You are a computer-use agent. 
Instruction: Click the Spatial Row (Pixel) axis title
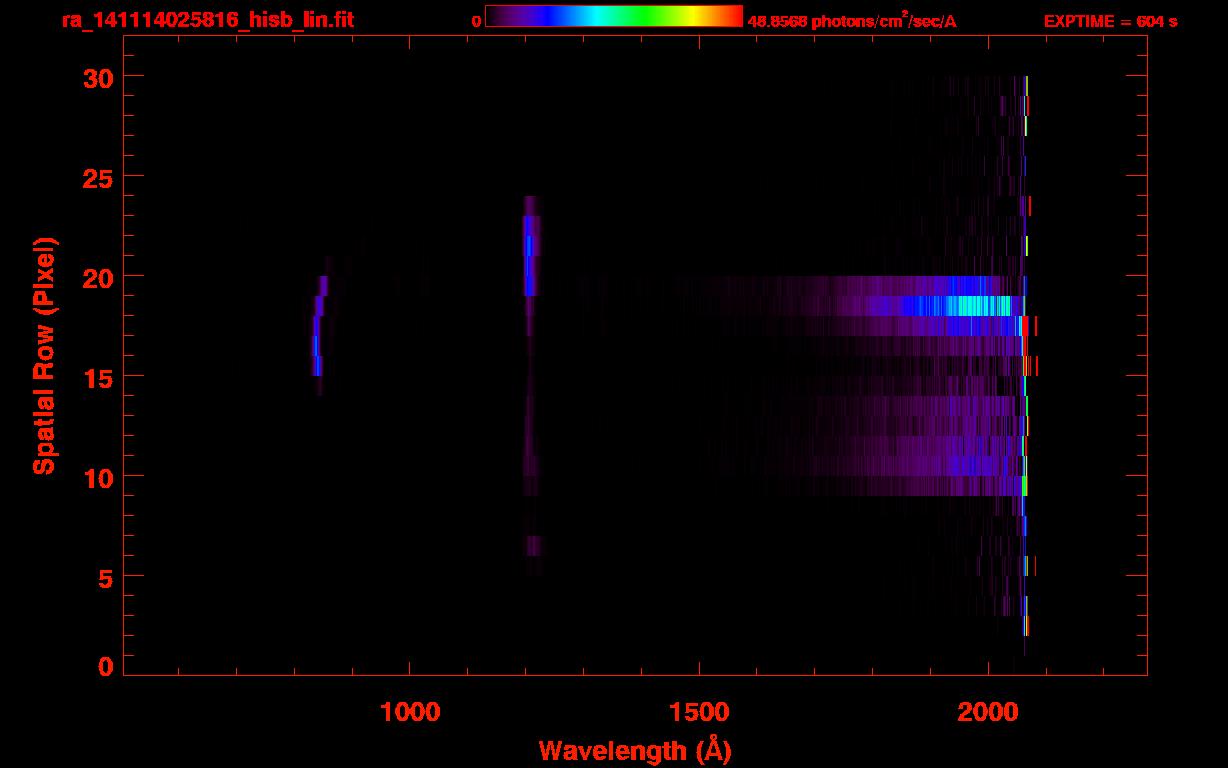44,355
